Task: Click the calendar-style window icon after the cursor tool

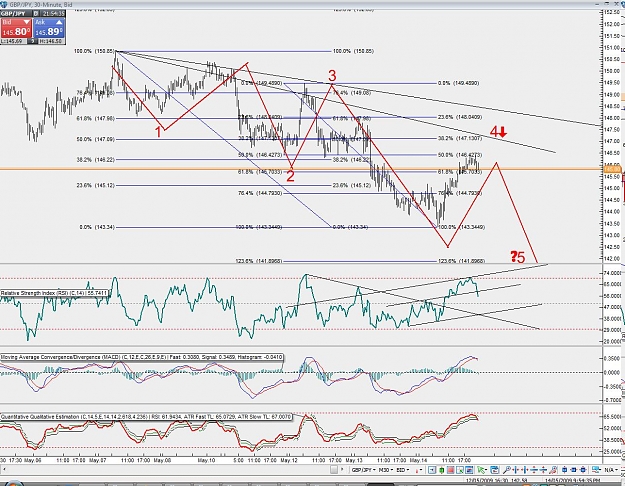Action: pos(495,470)
